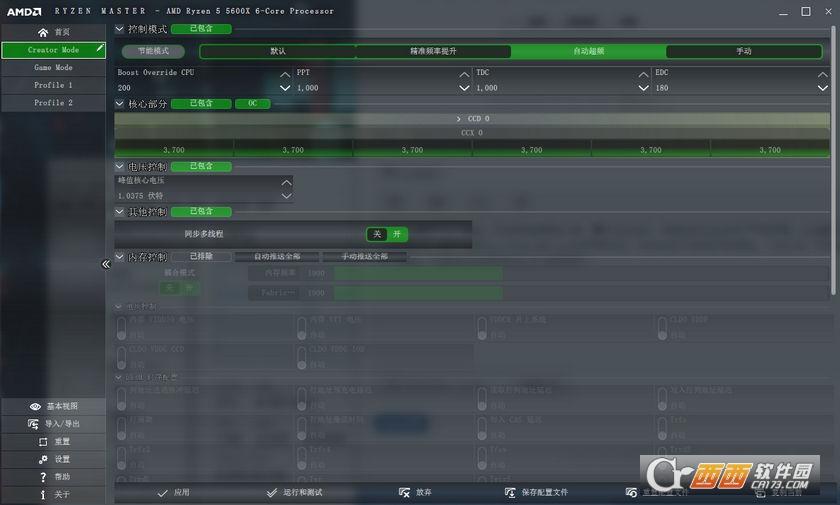Select Profile 2 in the sidebar

[53, 103]
